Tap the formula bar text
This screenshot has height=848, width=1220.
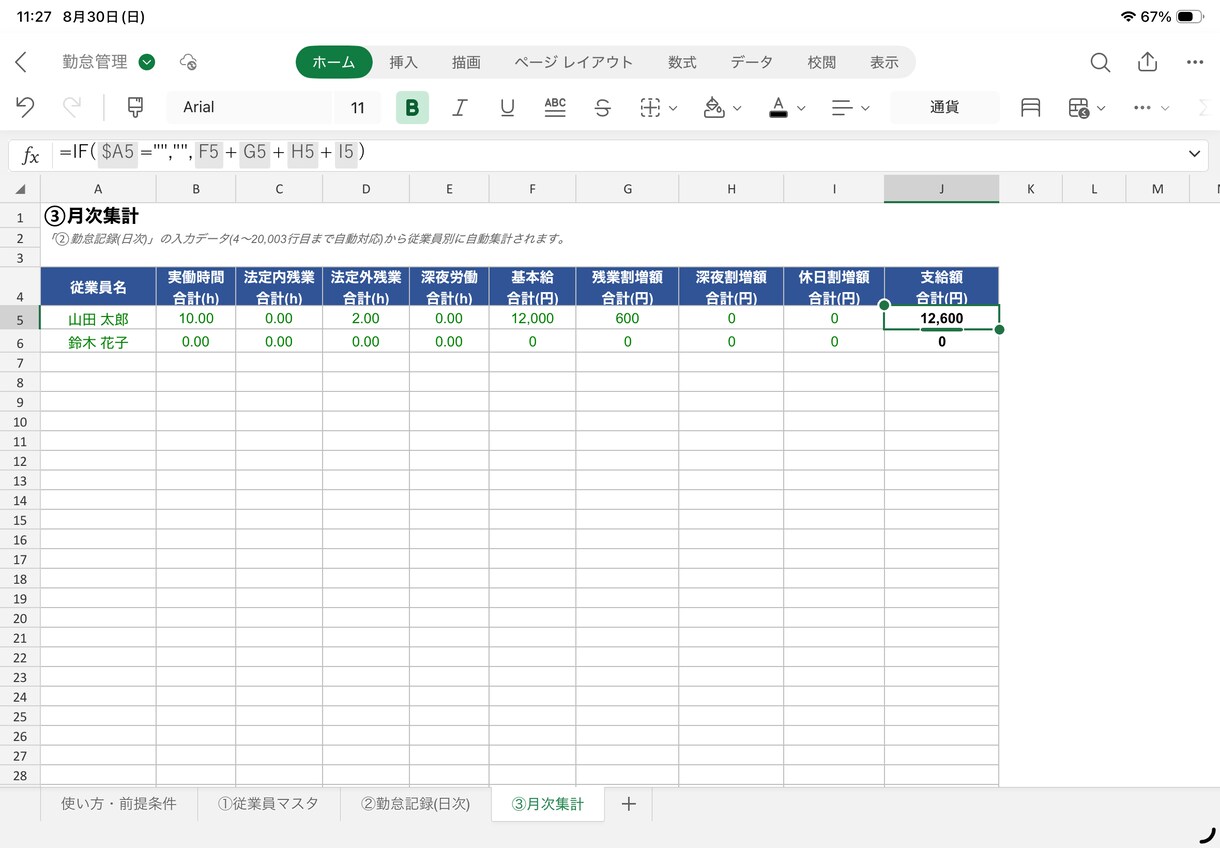tap(212, 153)
